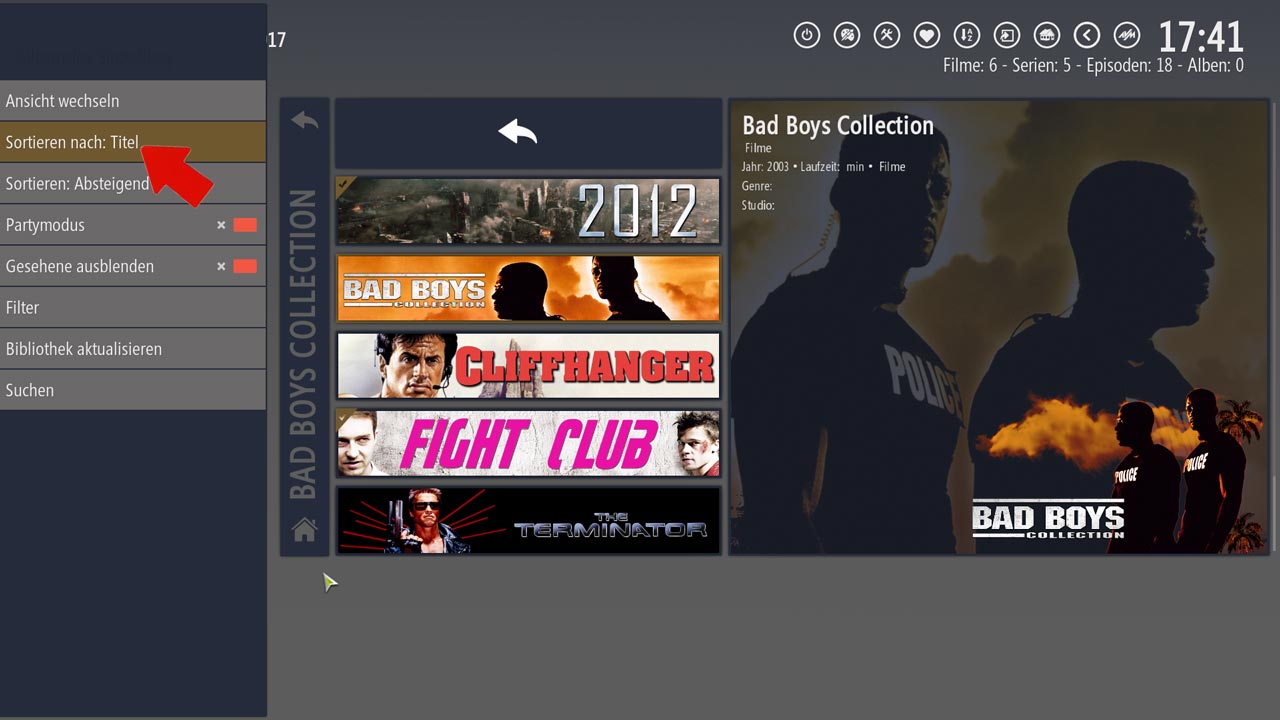
Task: Click the home icon in vertical sidebar
Action: point(304,529)
